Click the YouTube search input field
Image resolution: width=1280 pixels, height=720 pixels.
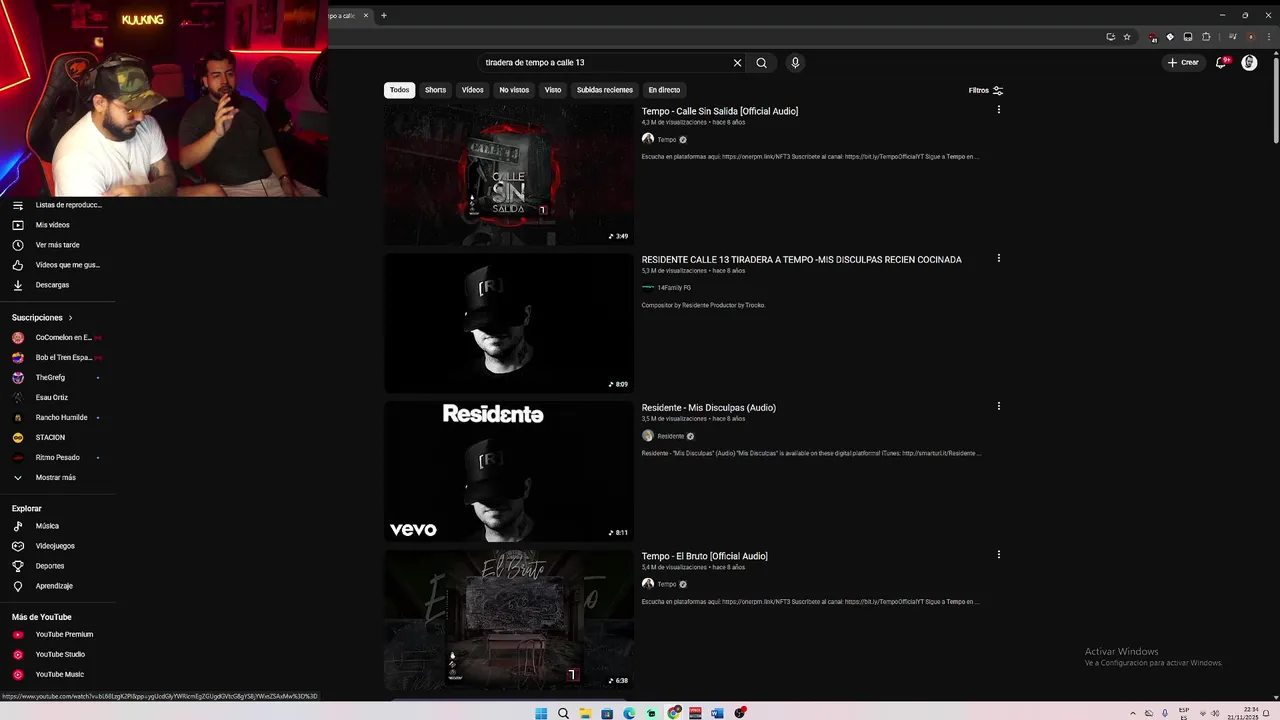(605, 62)
